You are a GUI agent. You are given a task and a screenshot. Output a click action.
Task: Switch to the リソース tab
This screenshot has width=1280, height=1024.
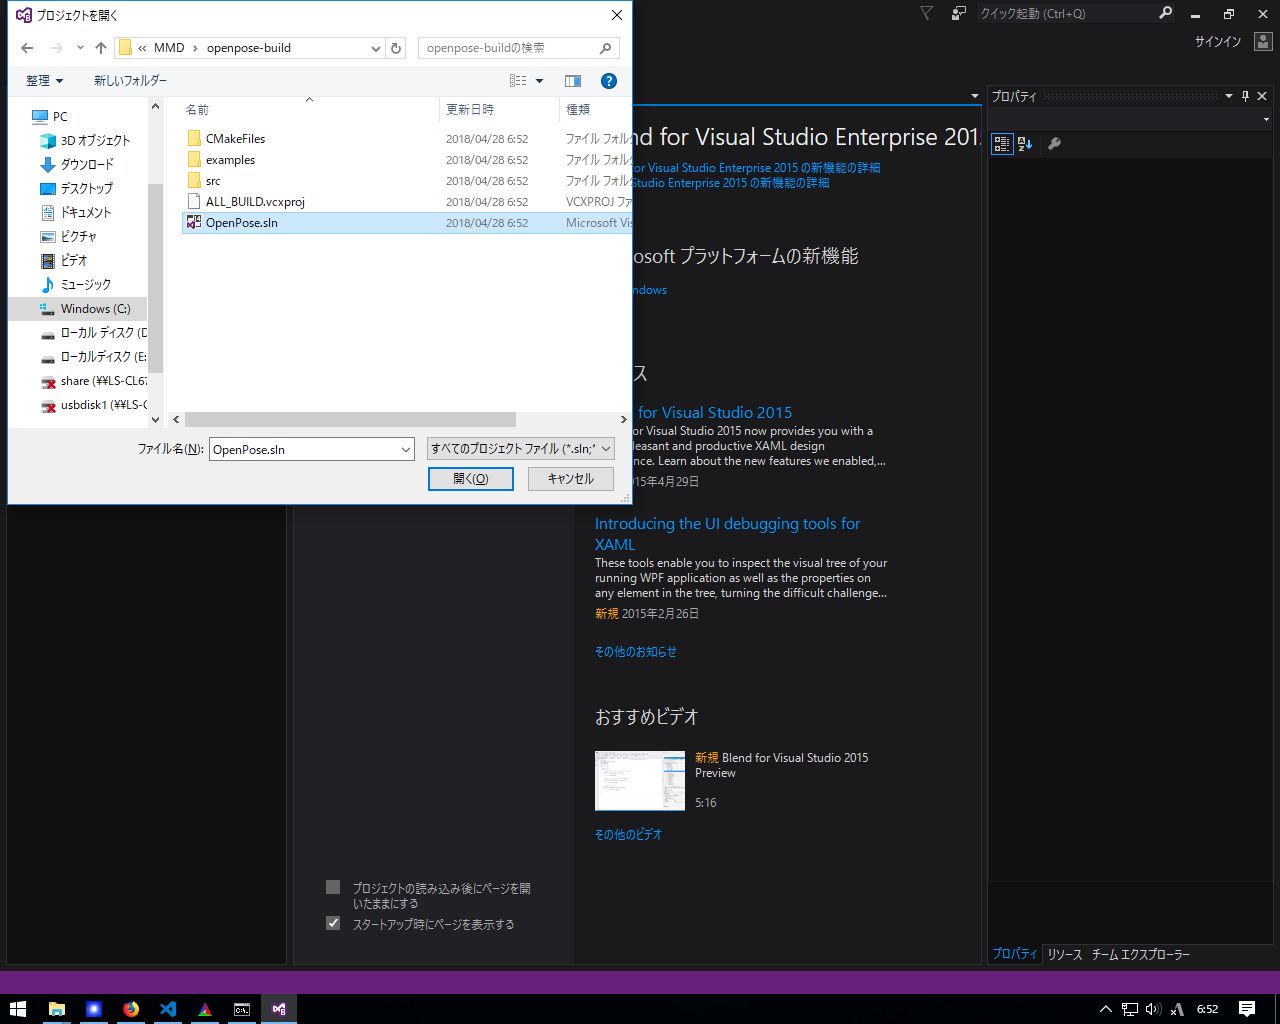1064,954
